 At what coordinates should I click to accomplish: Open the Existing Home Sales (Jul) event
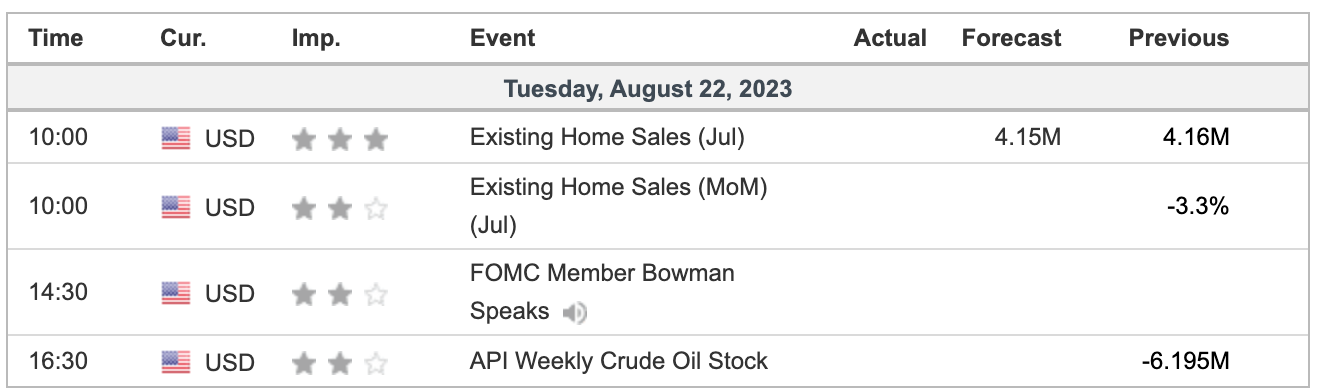point(607,137)
